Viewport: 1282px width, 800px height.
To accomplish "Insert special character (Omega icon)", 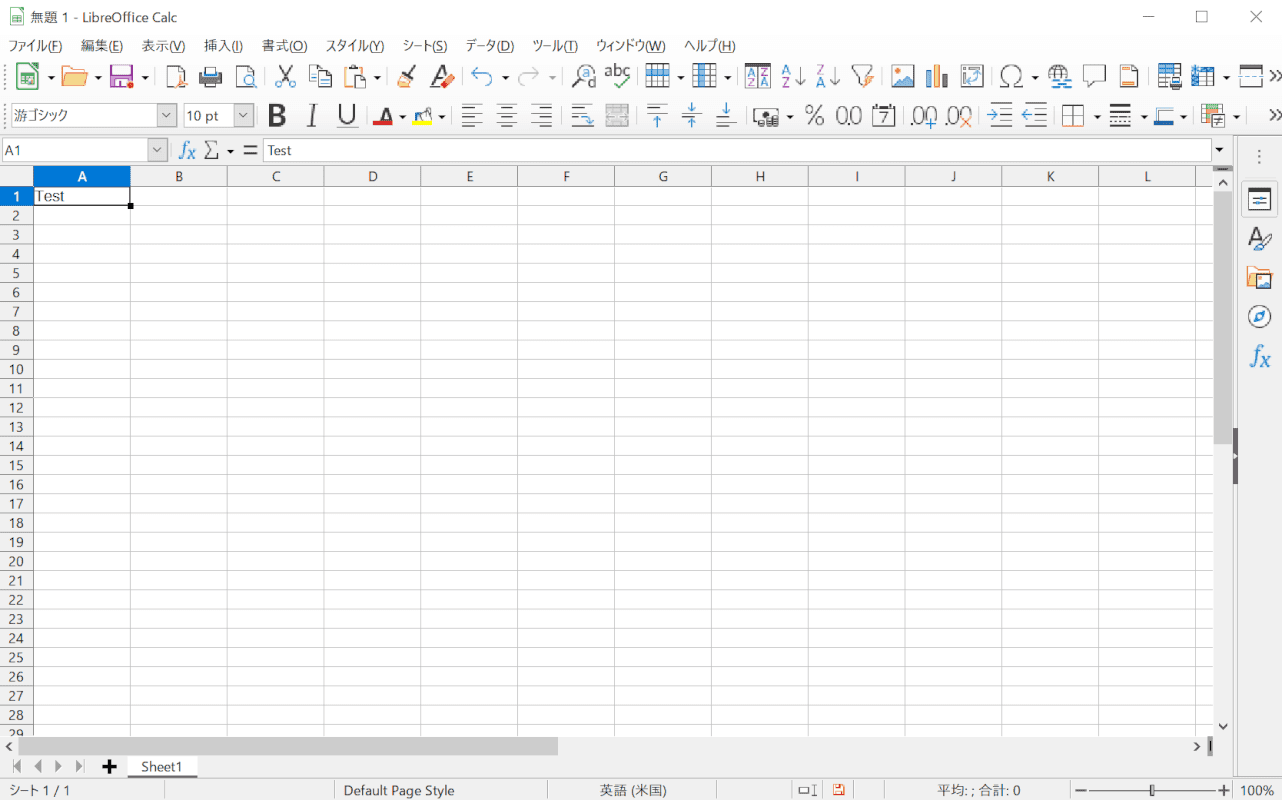I will click(x=1012, y=76).
